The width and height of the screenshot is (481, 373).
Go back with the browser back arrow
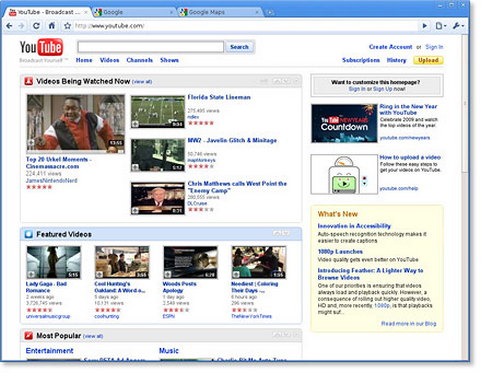click(x=10, y=26)
